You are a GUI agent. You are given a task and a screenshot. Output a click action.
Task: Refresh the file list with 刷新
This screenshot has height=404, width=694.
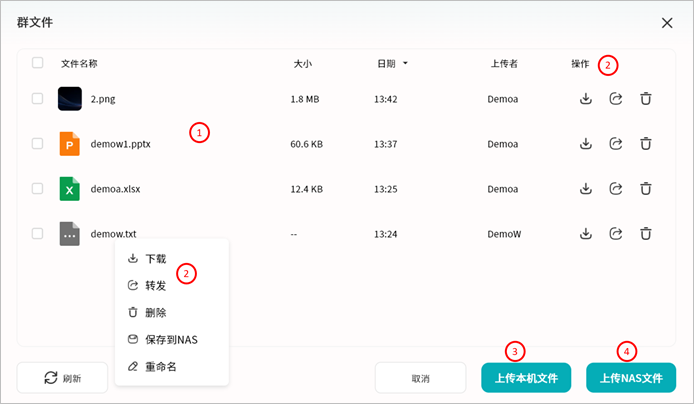coord(62,378)
